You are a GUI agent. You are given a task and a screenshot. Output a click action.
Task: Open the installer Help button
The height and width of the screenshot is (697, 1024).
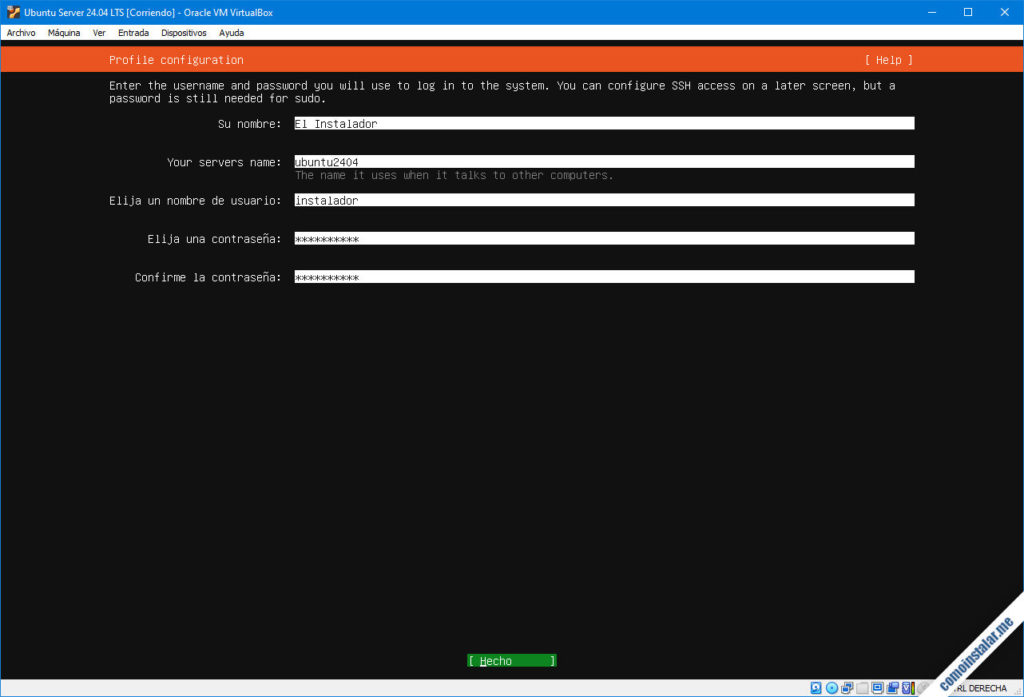[x=888, y=60]
